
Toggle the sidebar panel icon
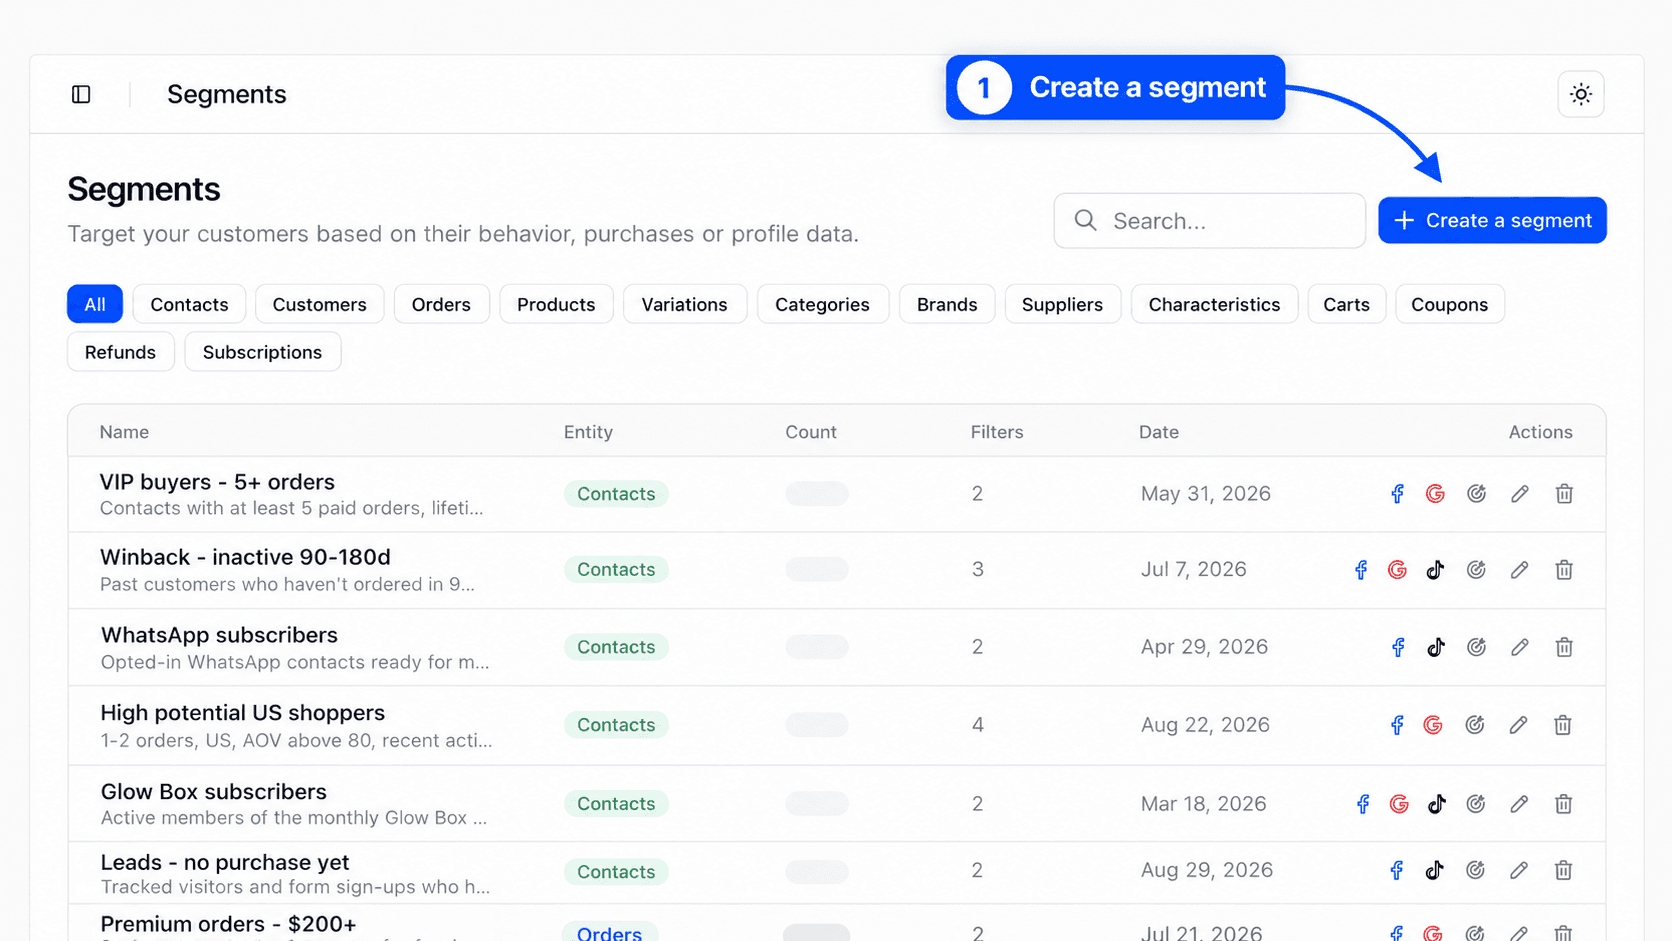click(81, 94)
